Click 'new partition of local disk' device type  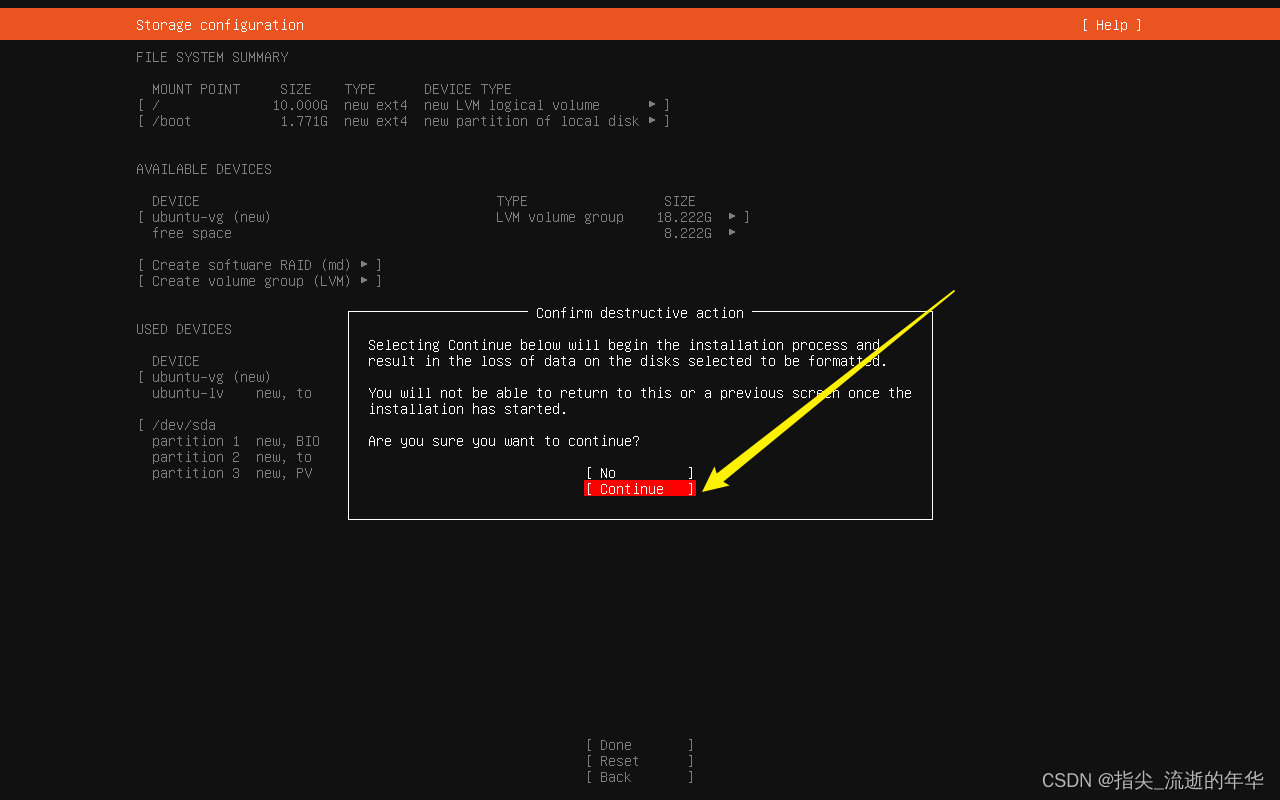pyautogui.click(x=532, y=121)
